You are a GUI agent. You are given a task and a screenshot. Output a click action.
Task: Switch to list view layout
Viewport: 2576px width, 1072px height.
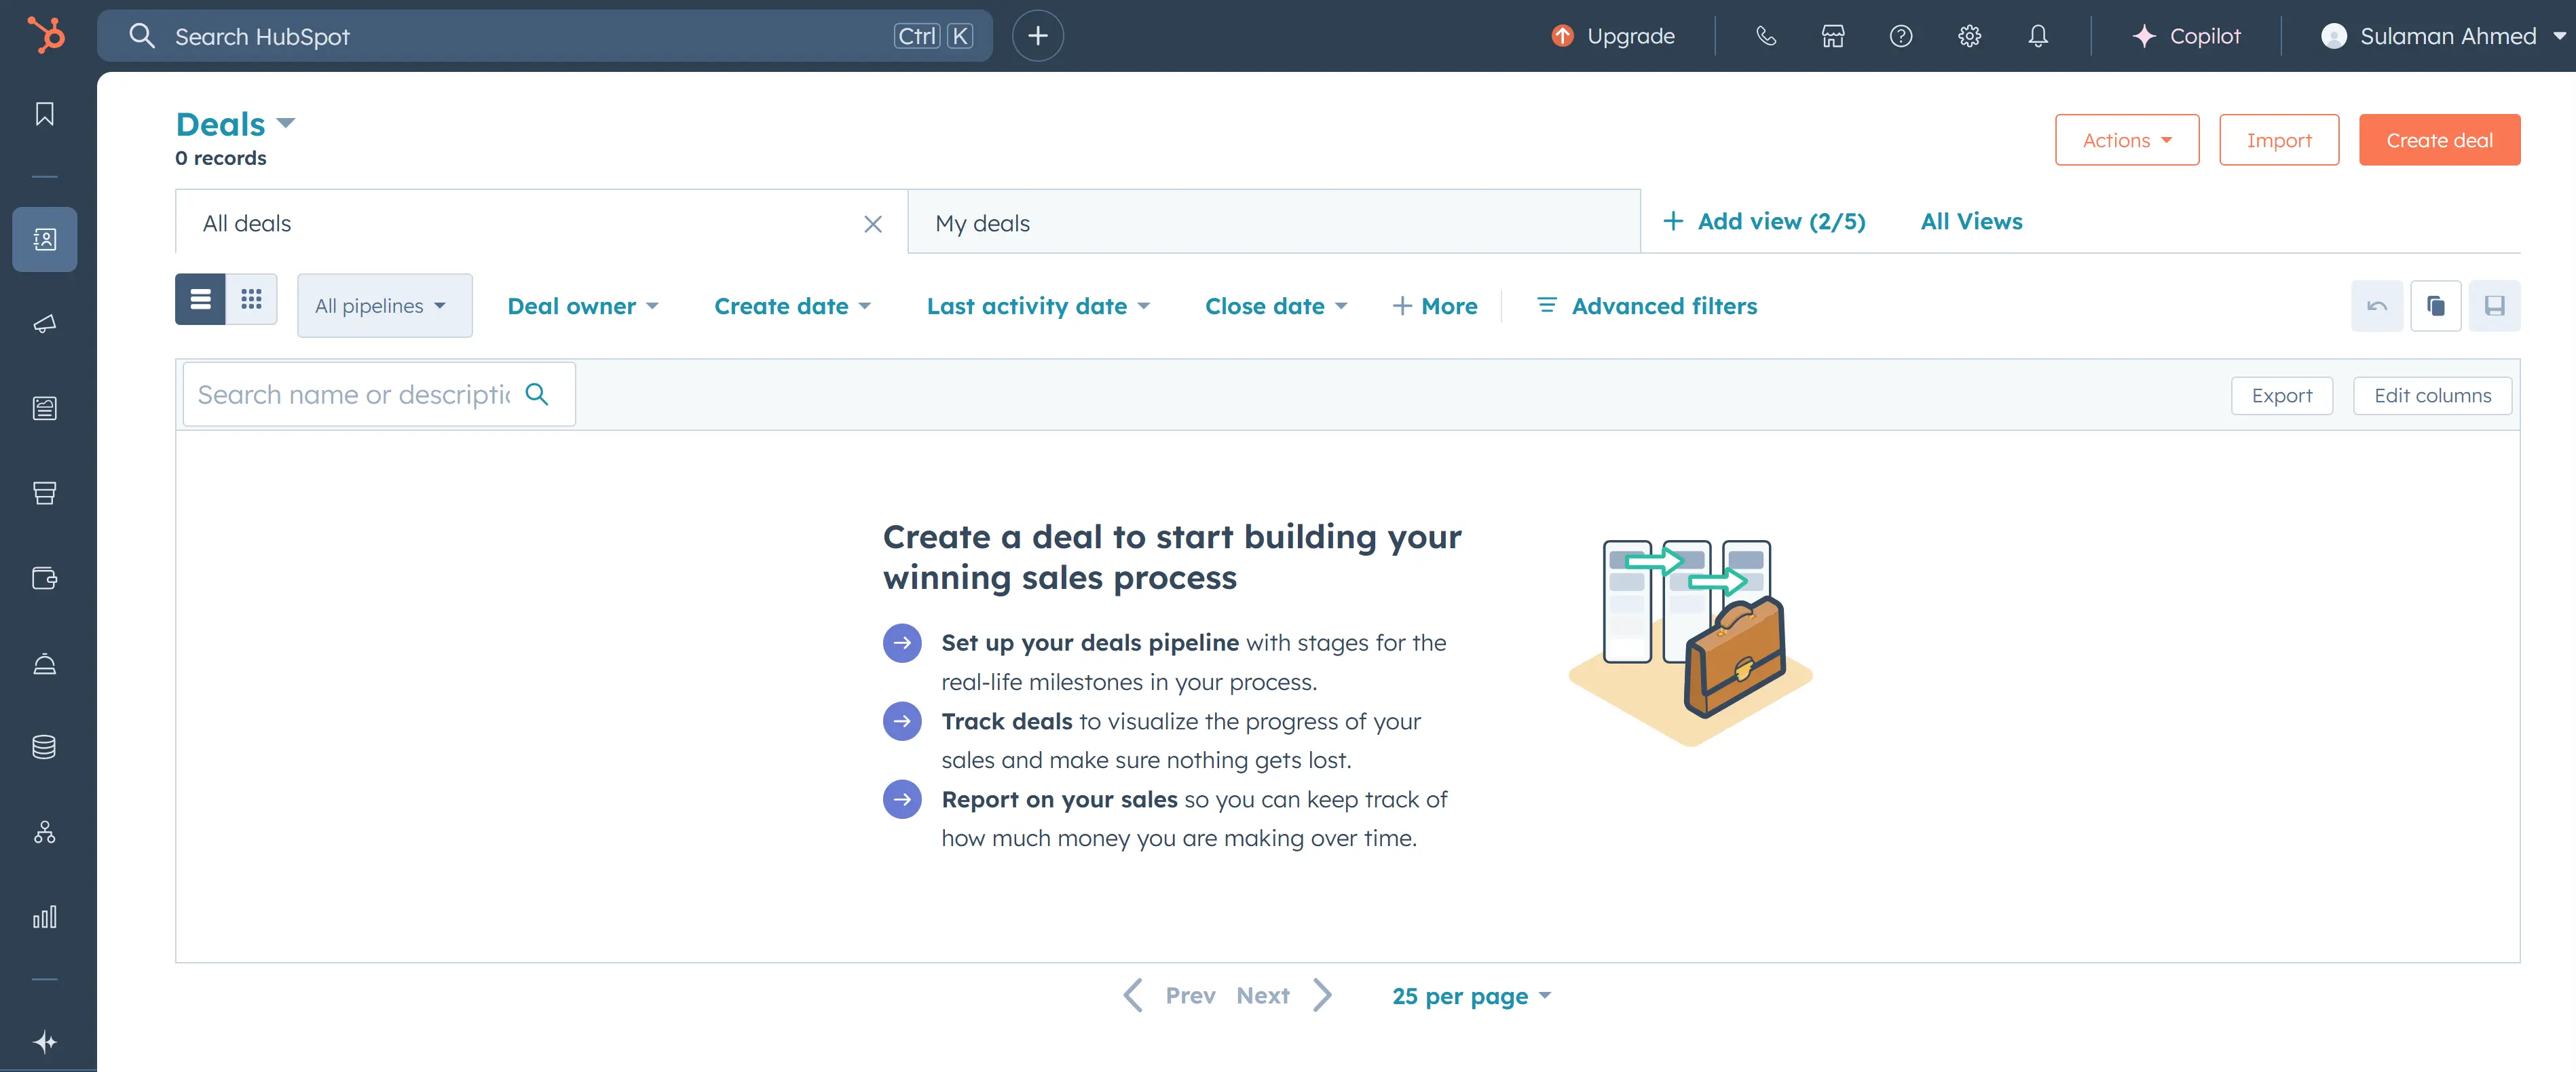point(200,299)
